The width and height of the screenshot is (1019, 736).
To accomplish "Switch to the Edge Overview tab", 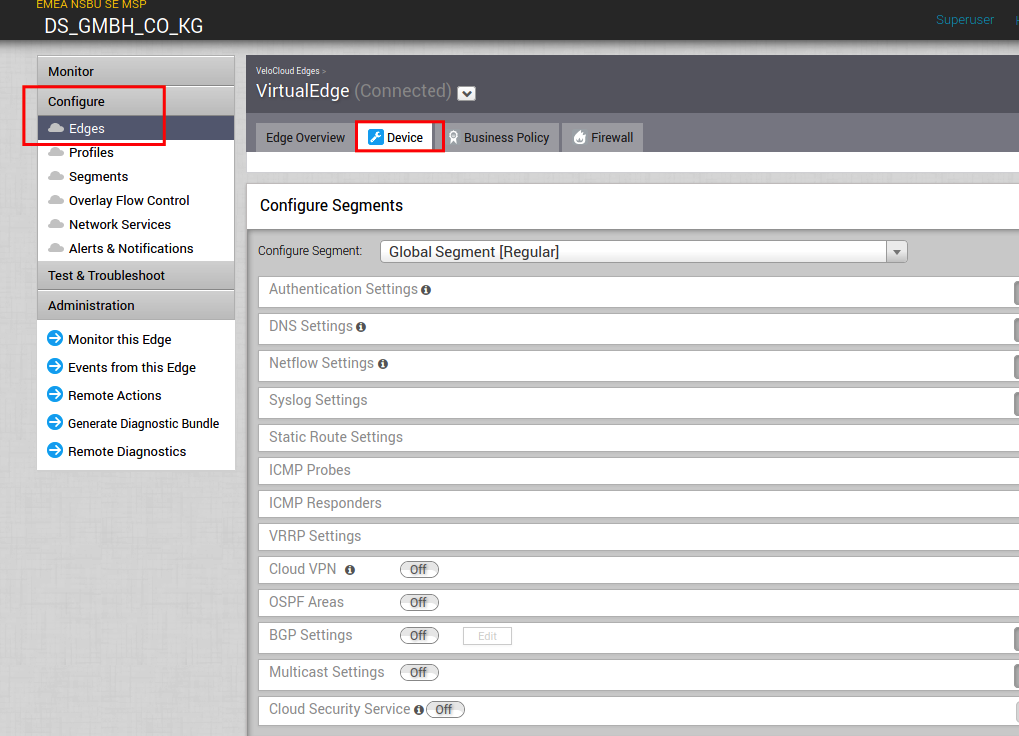I will tap(304, 137).
